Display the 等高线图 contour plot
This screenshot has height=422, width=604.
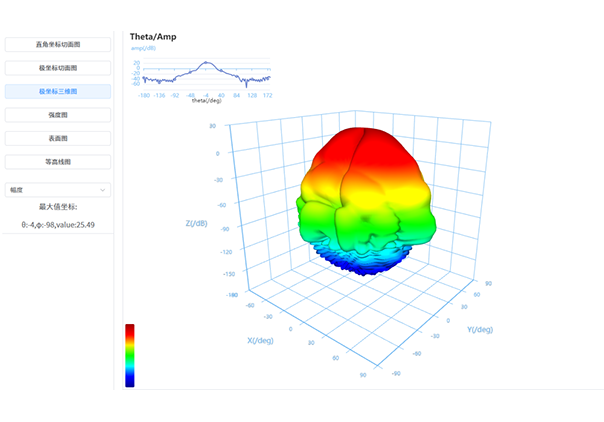point(58,161)
